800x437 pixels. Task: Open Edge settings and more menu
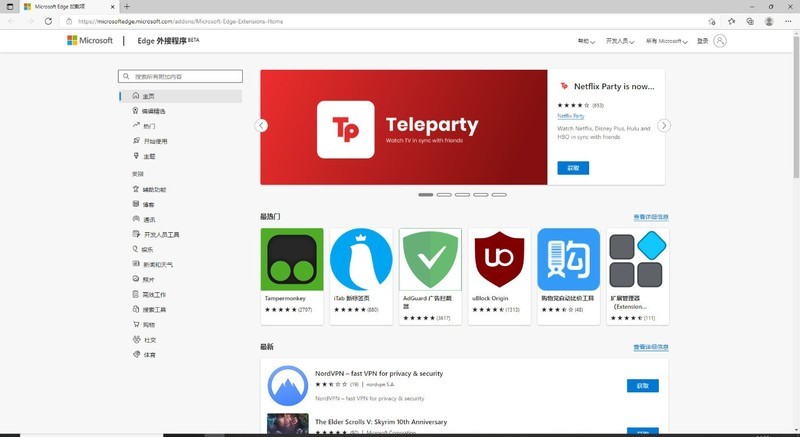pyautogui.click(x=788, y=21)
